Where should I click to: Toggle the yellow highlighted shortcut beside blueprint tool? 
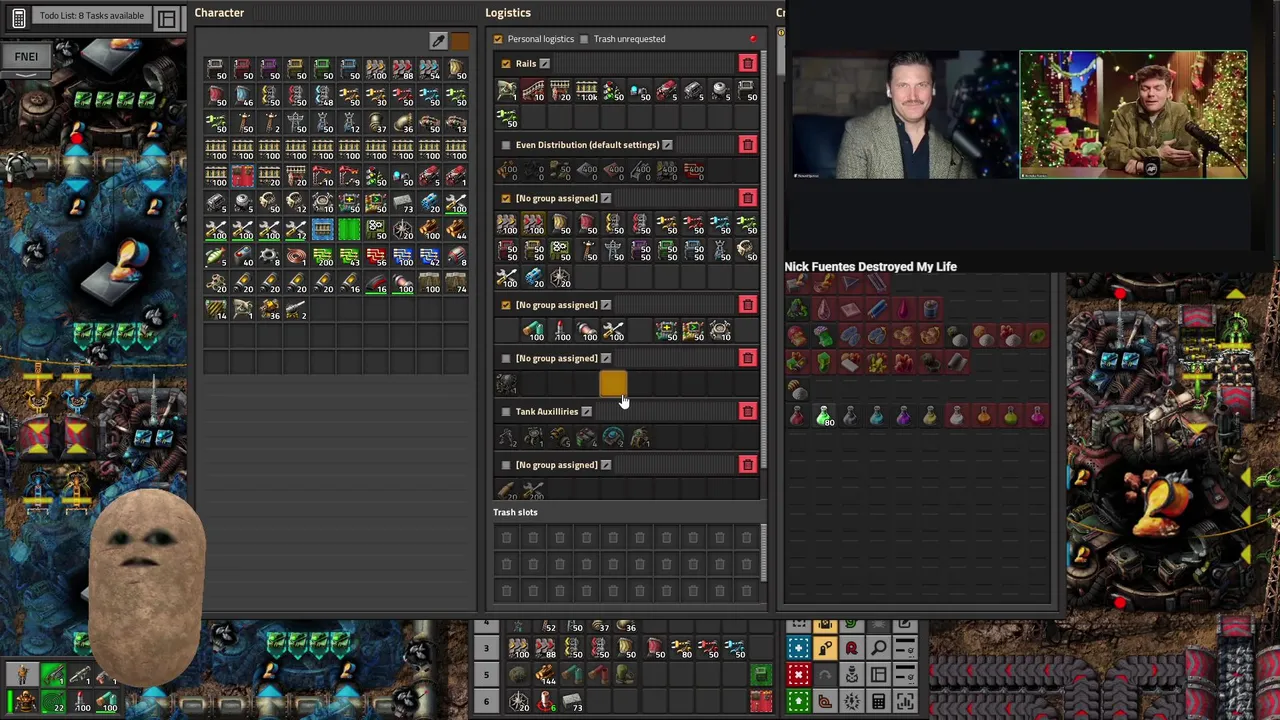825,649
